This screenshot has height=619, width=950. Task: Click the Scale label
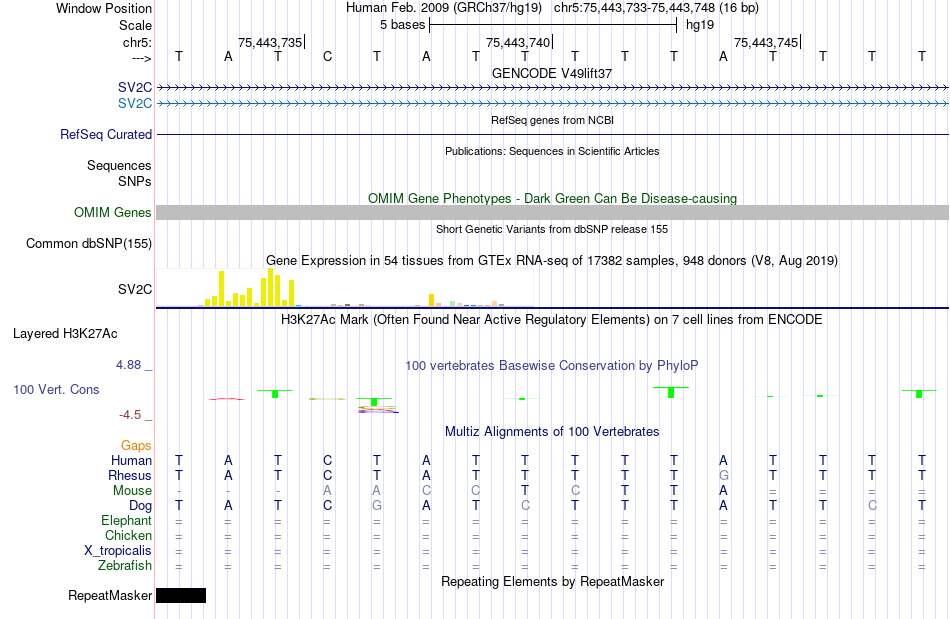[x=135, y=25]
